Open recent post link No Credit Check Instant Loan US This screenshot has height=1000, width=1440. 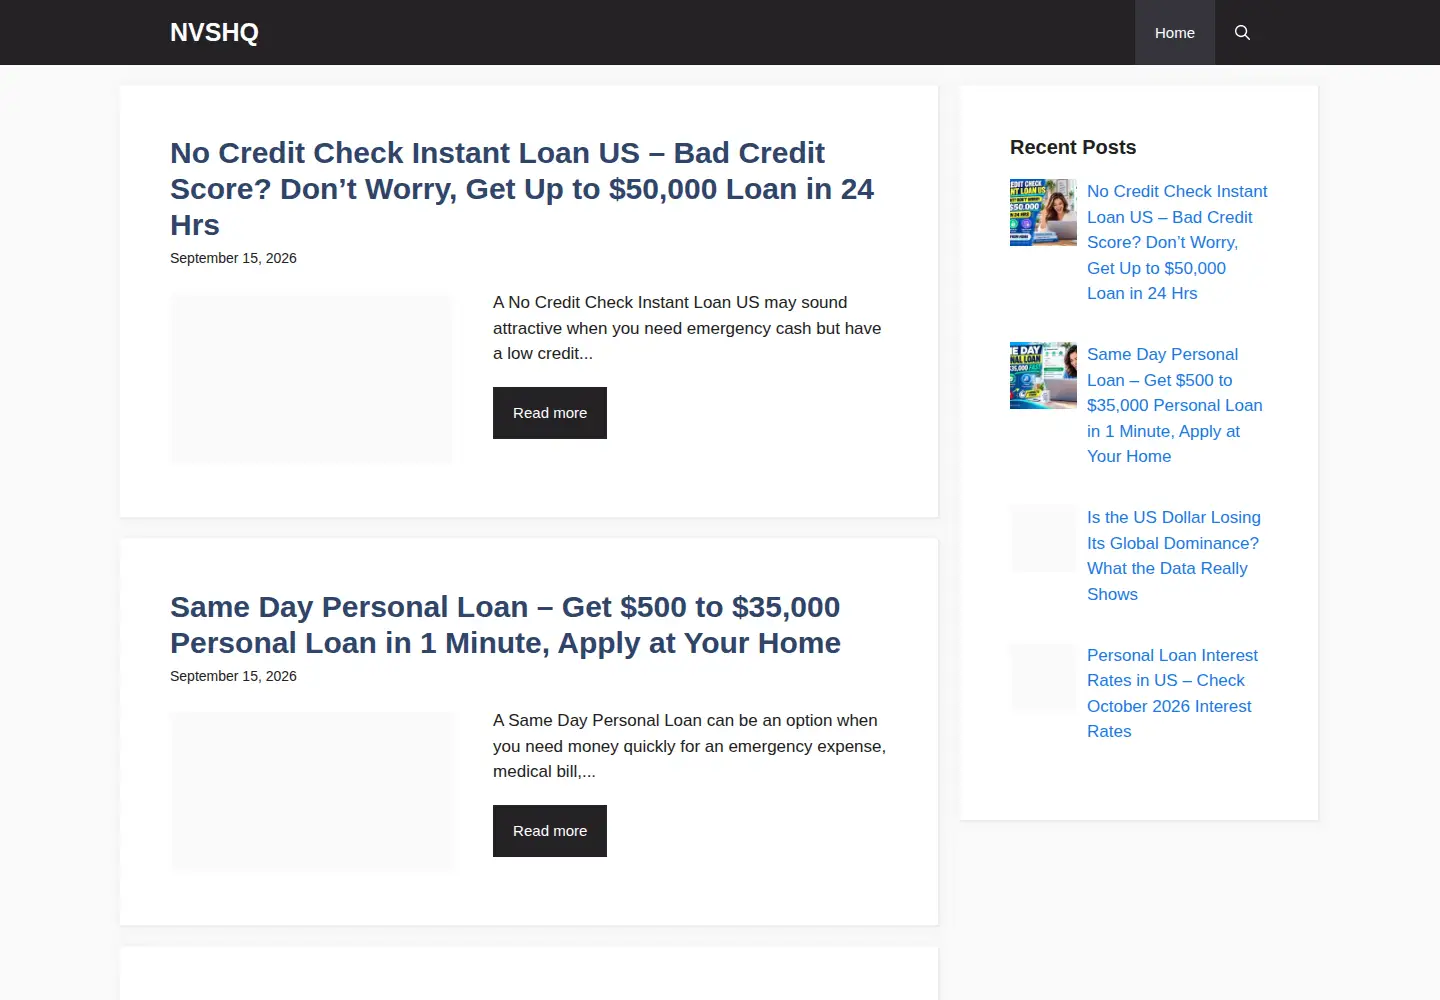tap(1177, 242)
